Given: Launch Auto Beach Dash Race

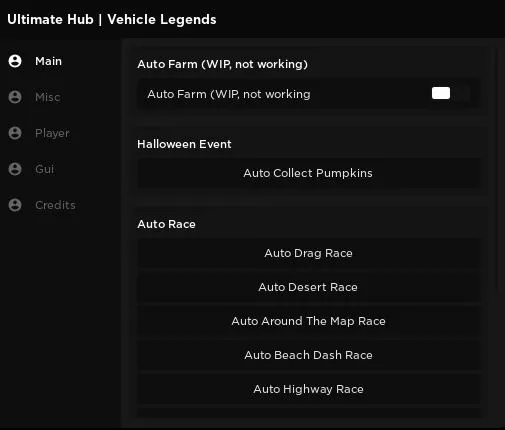Looking at the screenshot, I should pos(309,355).
